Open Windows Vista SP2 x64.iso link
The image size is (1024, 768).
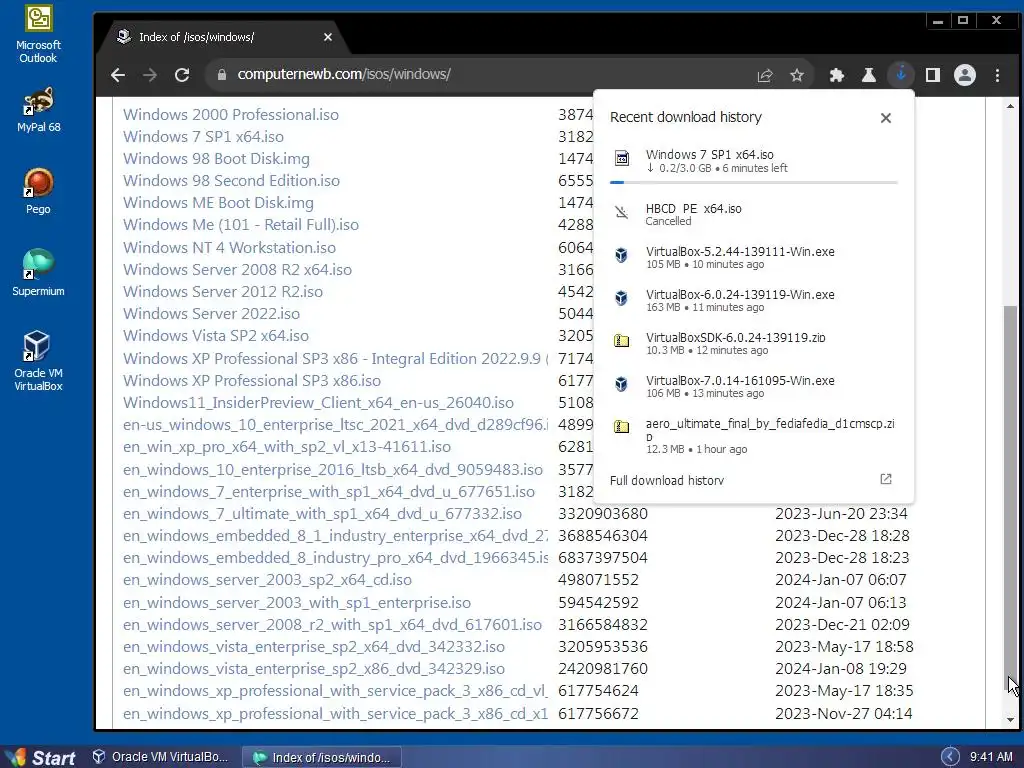point(216,336)
